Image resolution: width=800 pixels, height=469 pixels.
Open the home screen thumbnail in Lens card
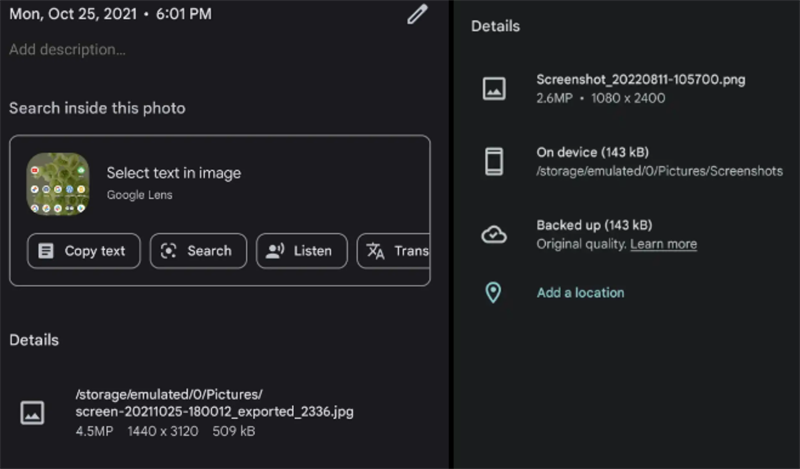pyautogui.click(x=58, y=184)
